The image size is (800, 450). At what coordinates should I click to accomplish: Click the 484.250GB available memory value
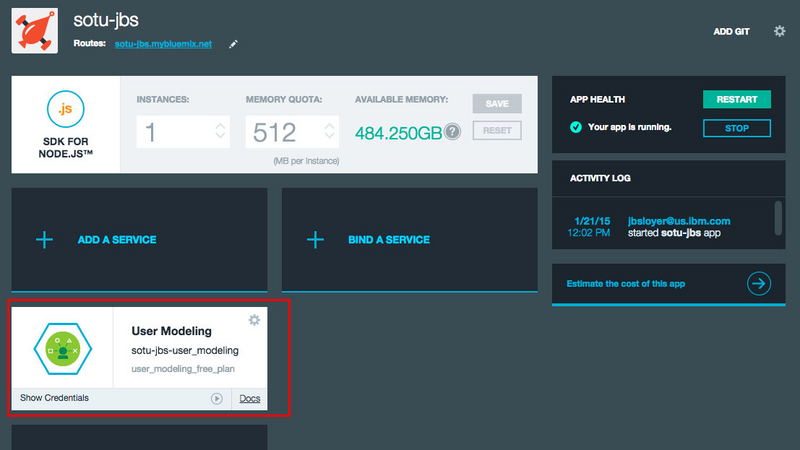398,133
